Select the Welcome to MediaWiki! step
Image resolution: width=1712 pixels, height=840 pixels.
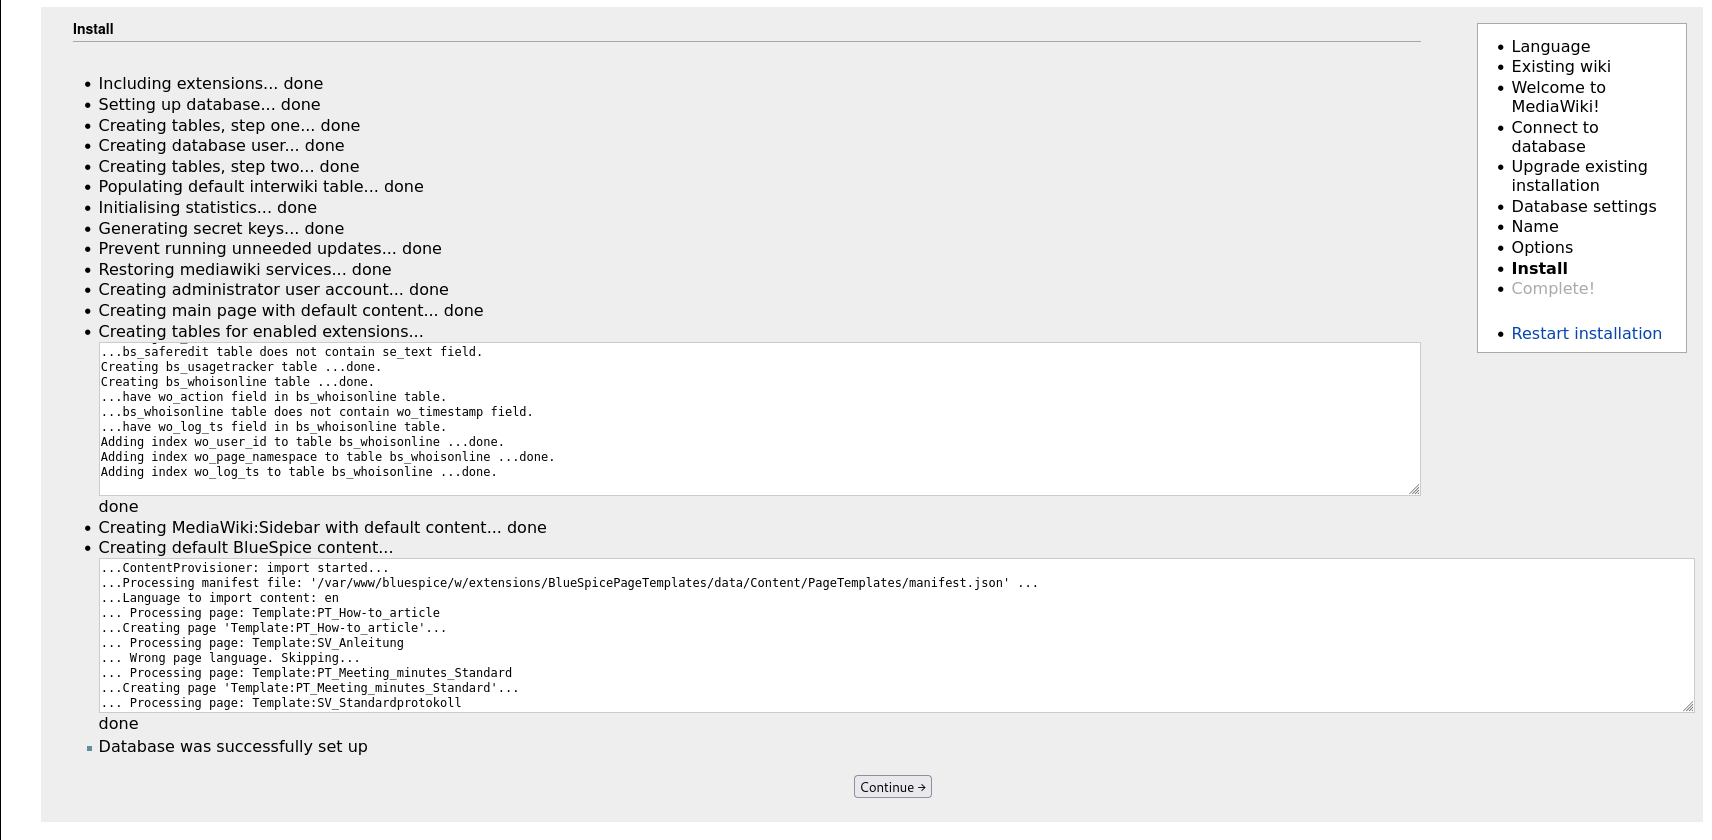(x=1558, y=97)
